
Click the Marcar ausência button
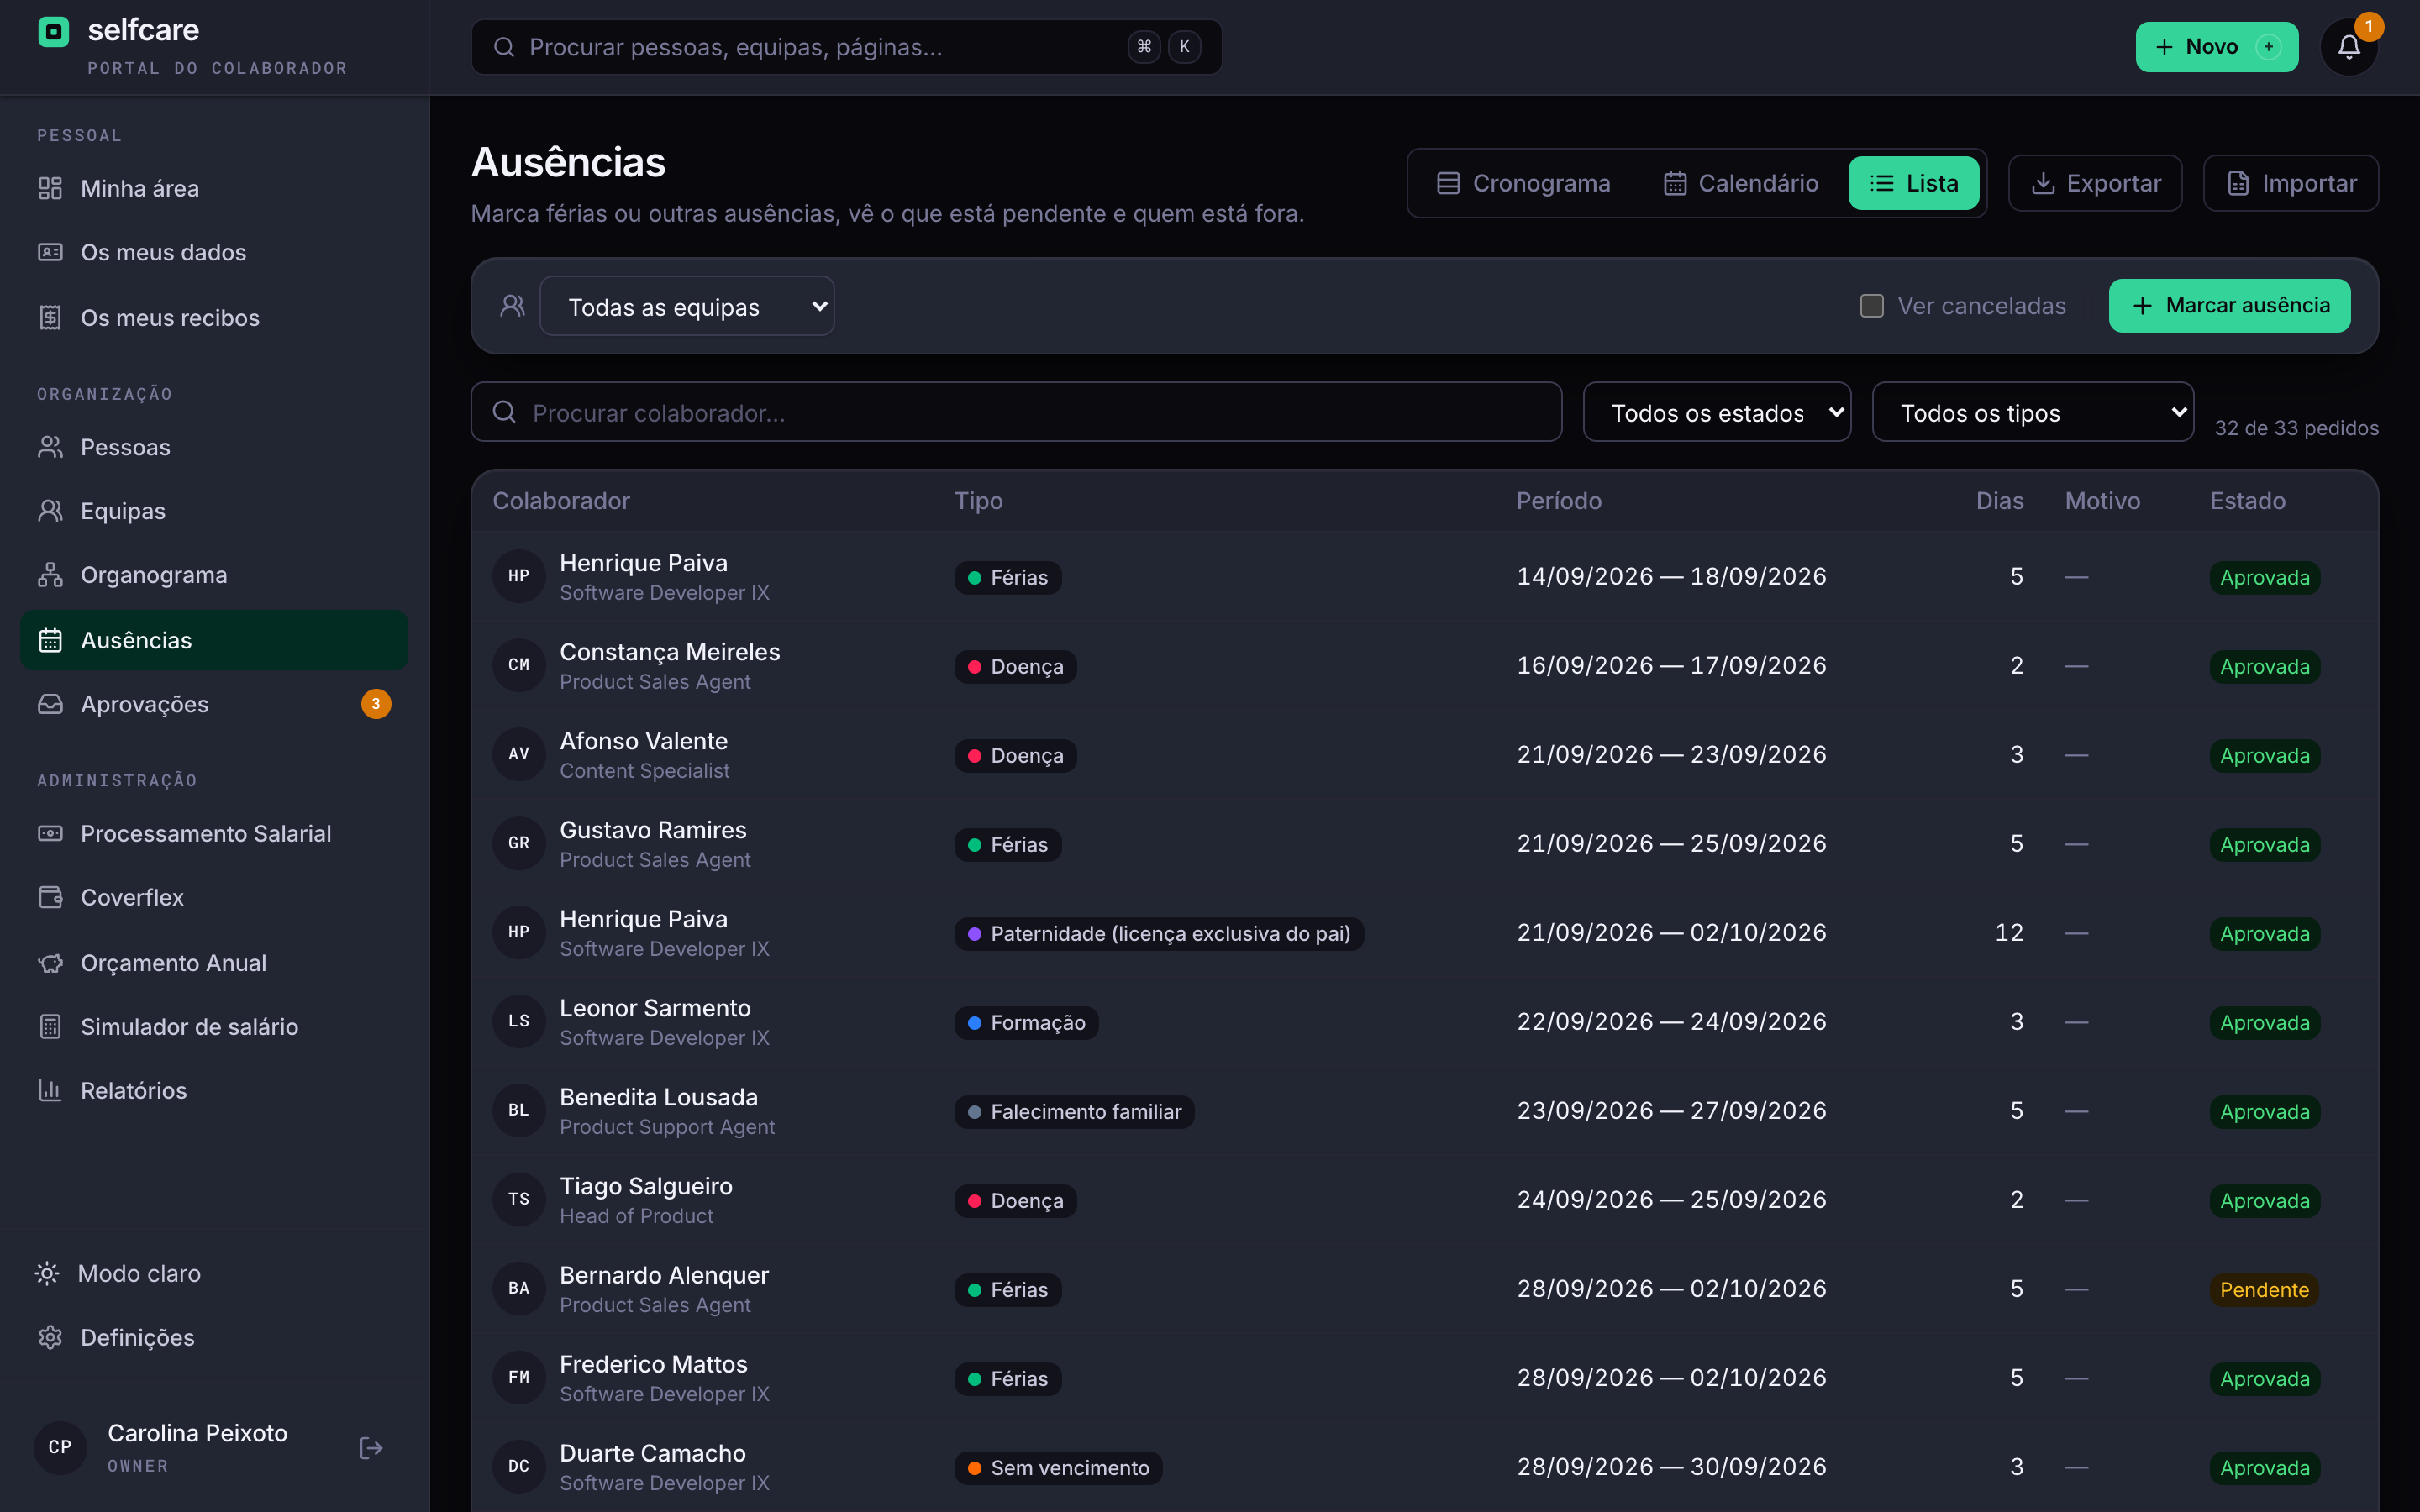click(2229, 306)
